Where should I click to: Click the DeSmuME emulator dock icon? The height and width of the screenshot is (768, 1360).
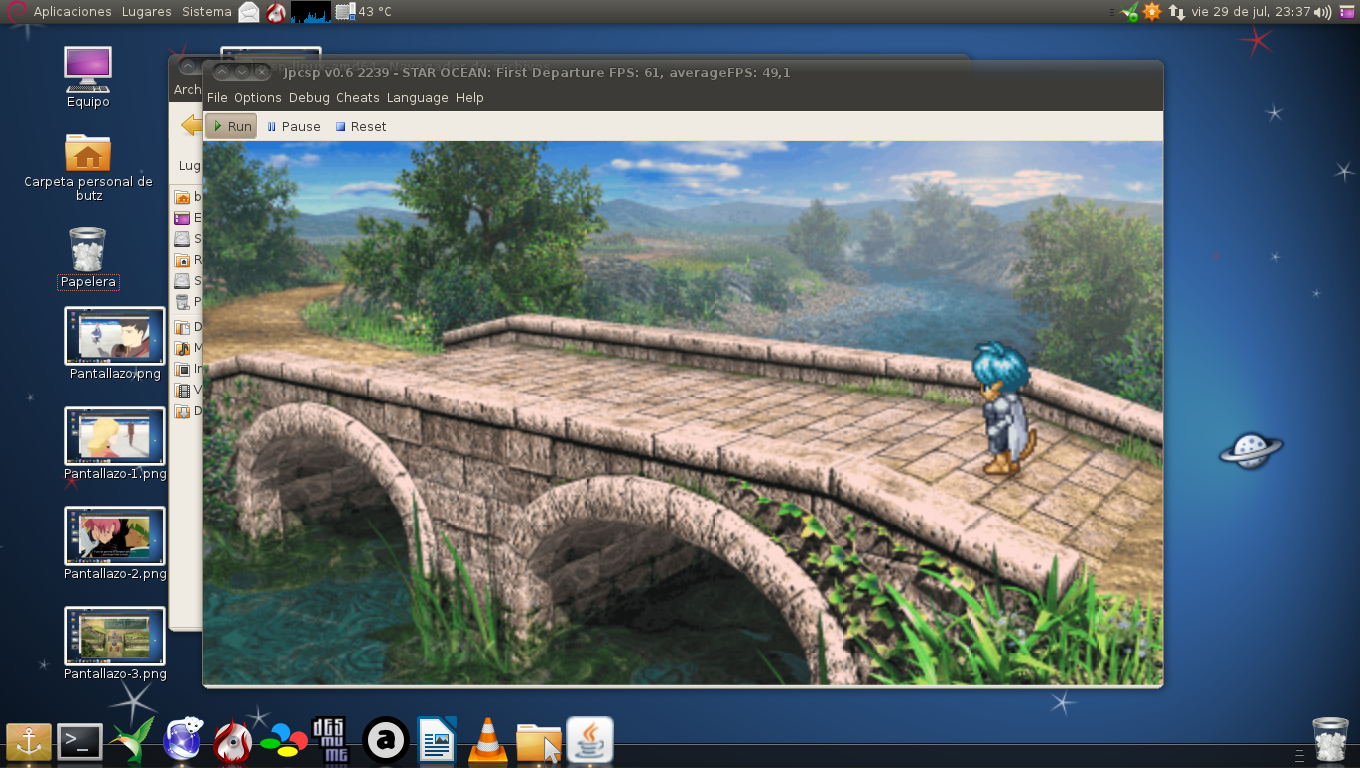pyautogui.click(x=330, y=741)
